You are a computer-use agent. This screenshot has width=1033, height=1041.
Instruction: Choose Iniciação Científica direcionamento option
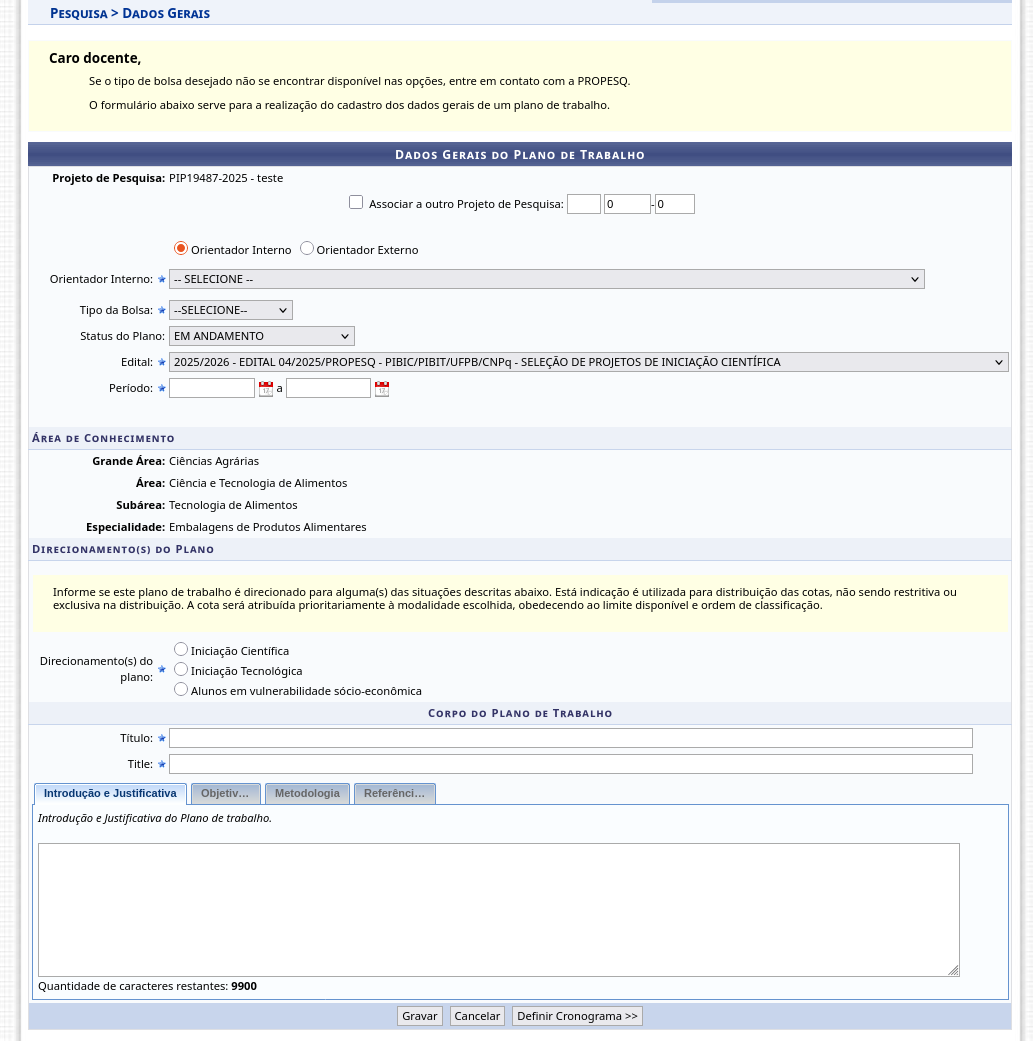click(181, 650)
